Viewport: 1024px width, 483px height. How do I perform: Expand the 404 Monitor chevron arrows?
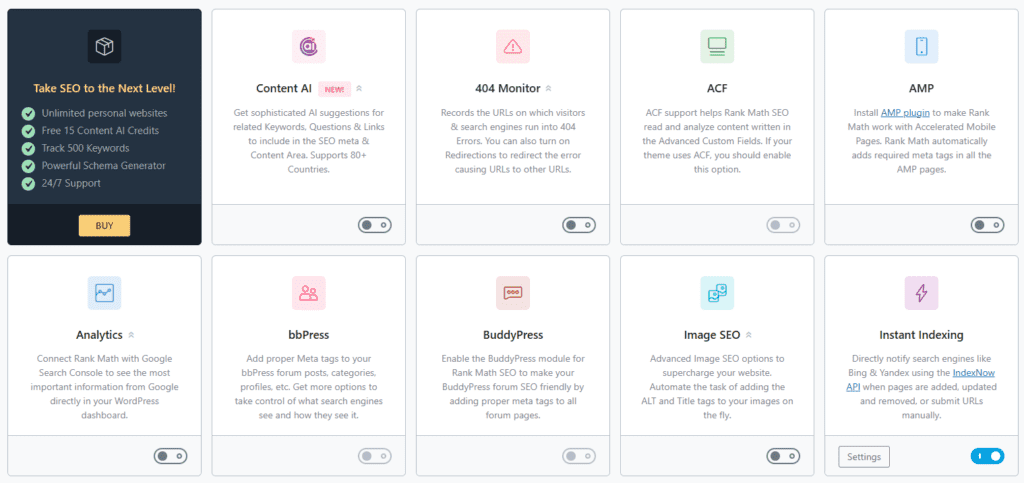point(548,88)
